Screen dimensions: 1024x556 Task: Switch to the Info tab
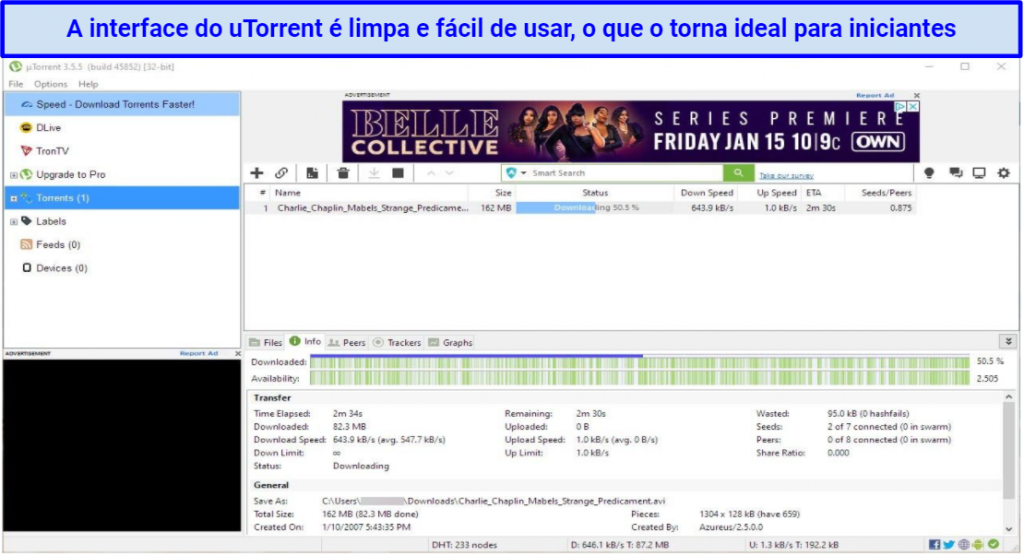click(306, 342)
